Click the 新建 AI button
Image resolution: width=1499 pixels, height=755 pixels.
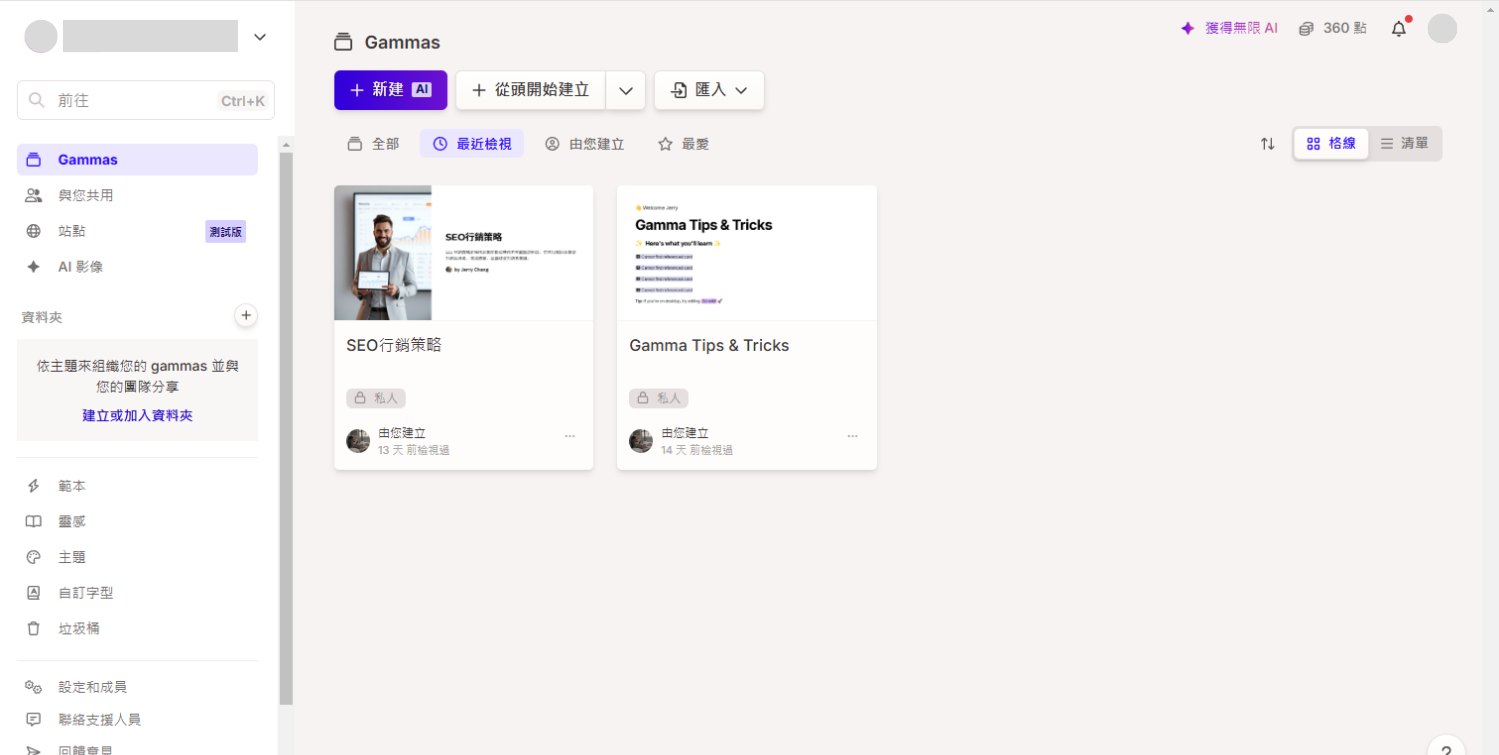tap(390, 90)
